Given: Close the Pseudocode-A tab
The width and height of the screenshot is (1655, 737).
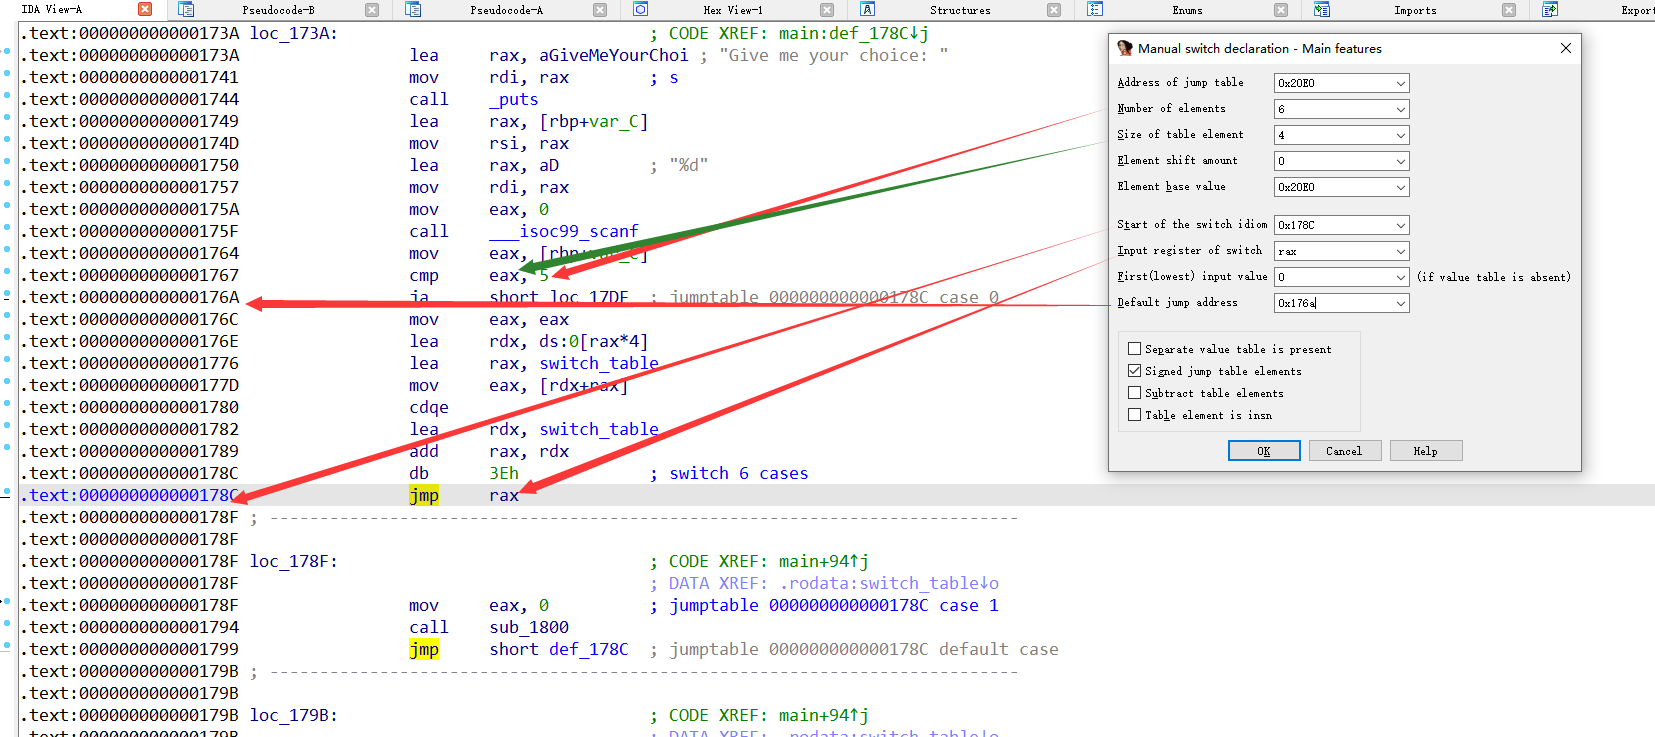Looking at the screenshot, I should (x=600, y=10).
